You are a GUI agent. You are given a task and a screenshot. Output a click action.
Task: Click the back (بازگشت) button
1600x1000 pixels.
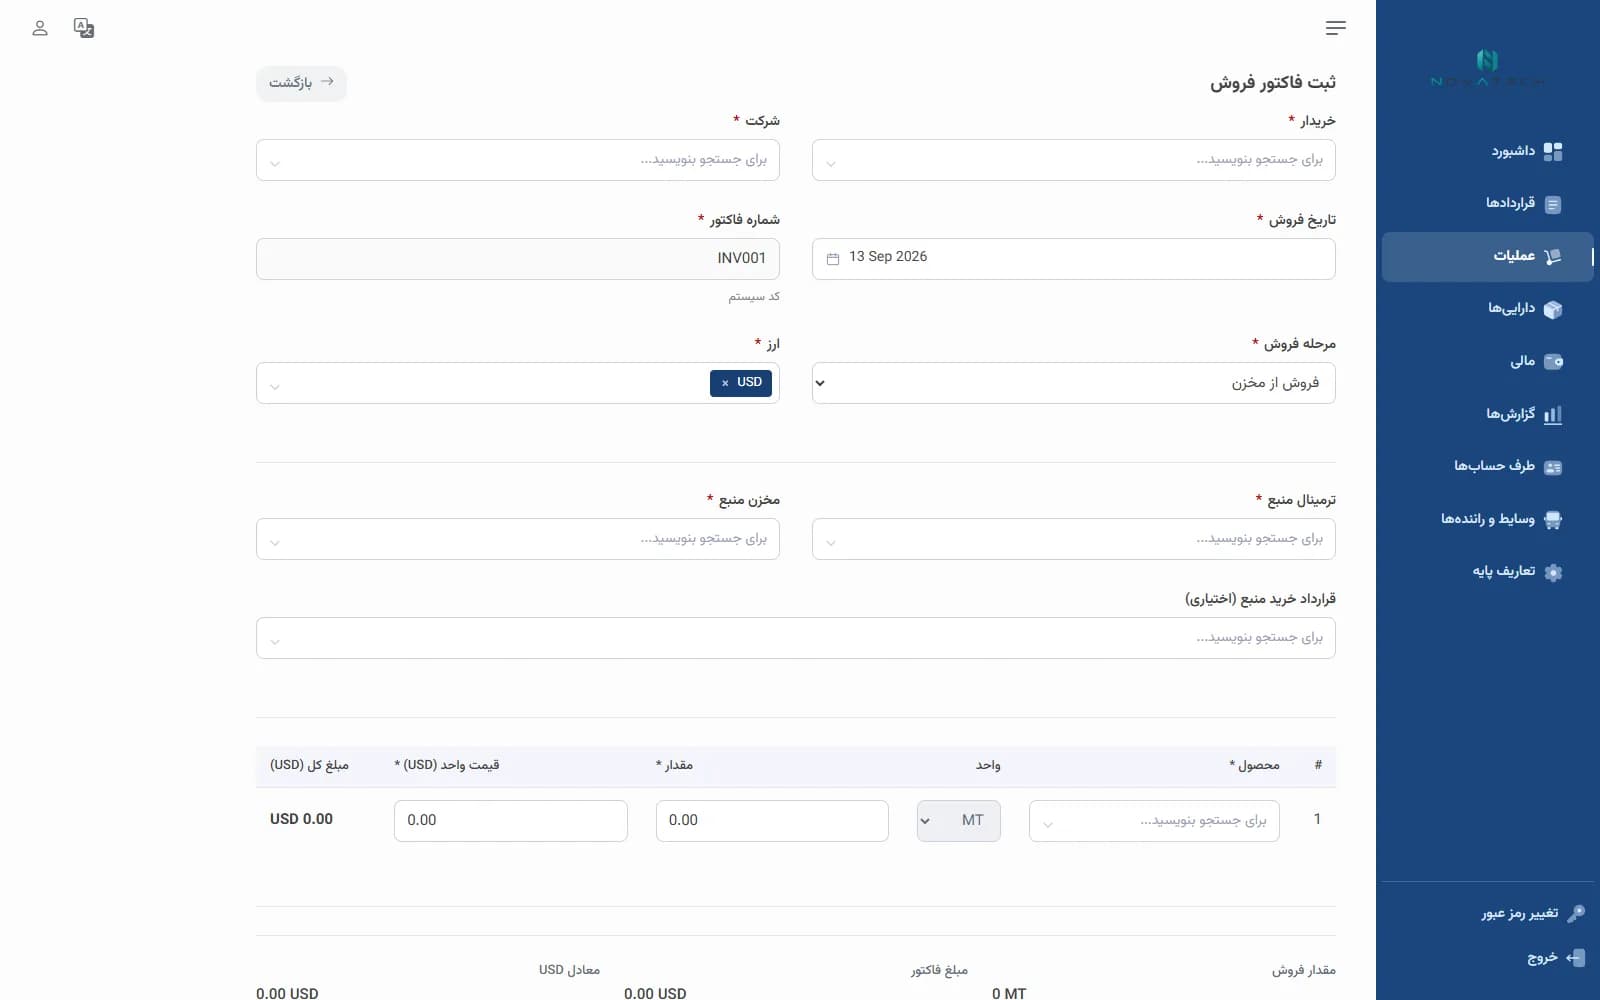pos(301,83)
